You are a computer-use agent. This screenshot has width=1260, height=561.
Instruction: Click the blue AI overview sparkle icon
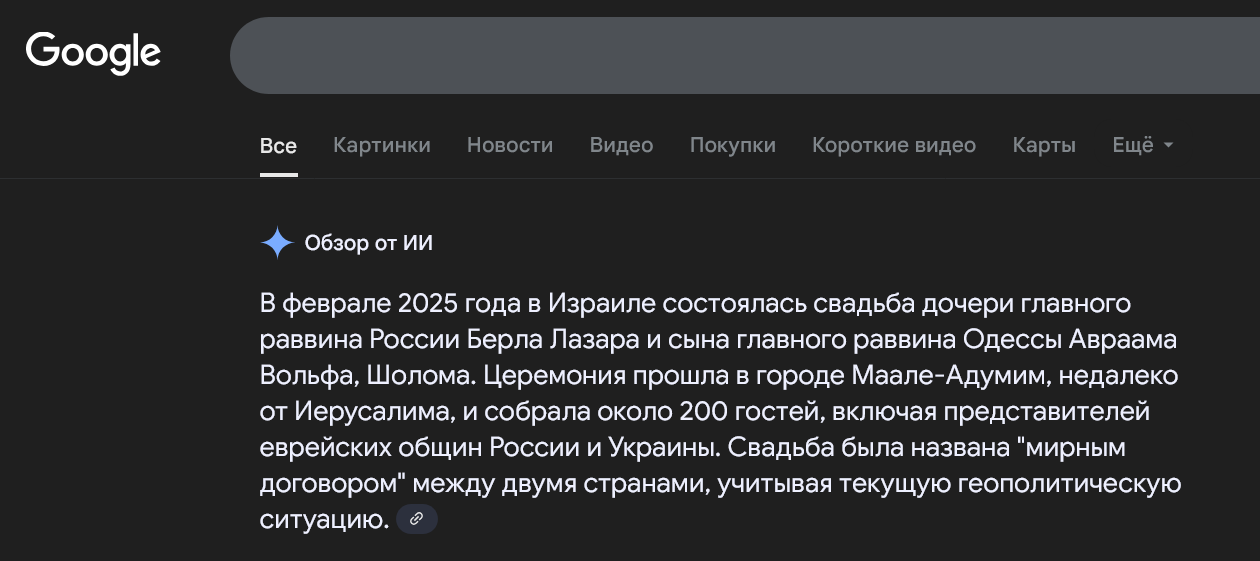click(277, 243)
